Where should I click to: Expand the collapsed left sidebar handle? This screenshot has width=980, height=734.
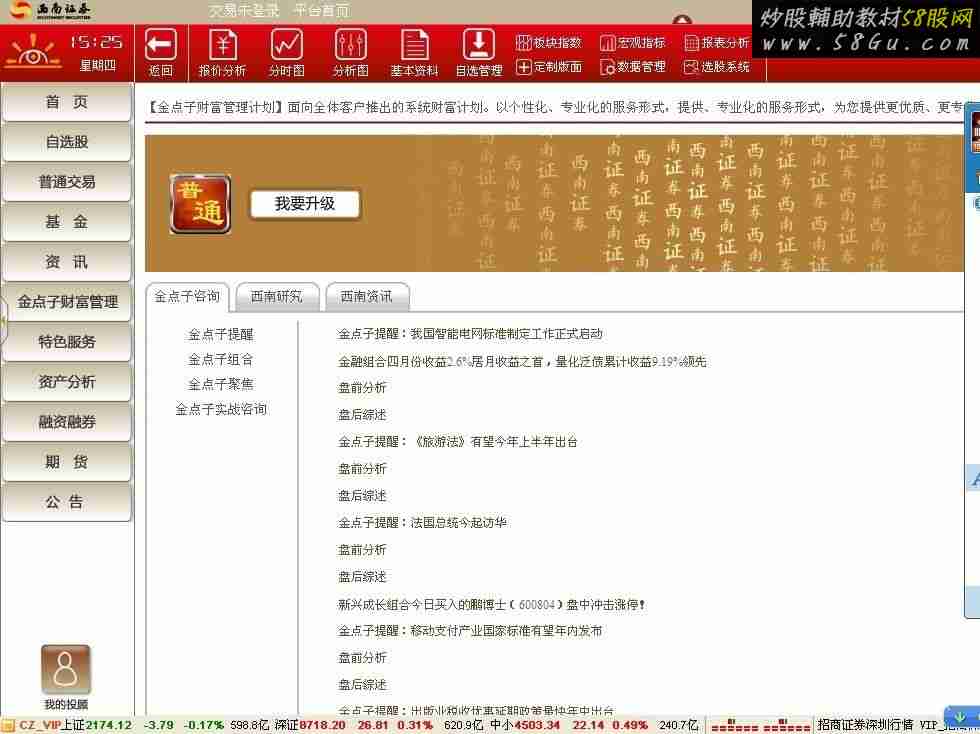coord(3,320)
